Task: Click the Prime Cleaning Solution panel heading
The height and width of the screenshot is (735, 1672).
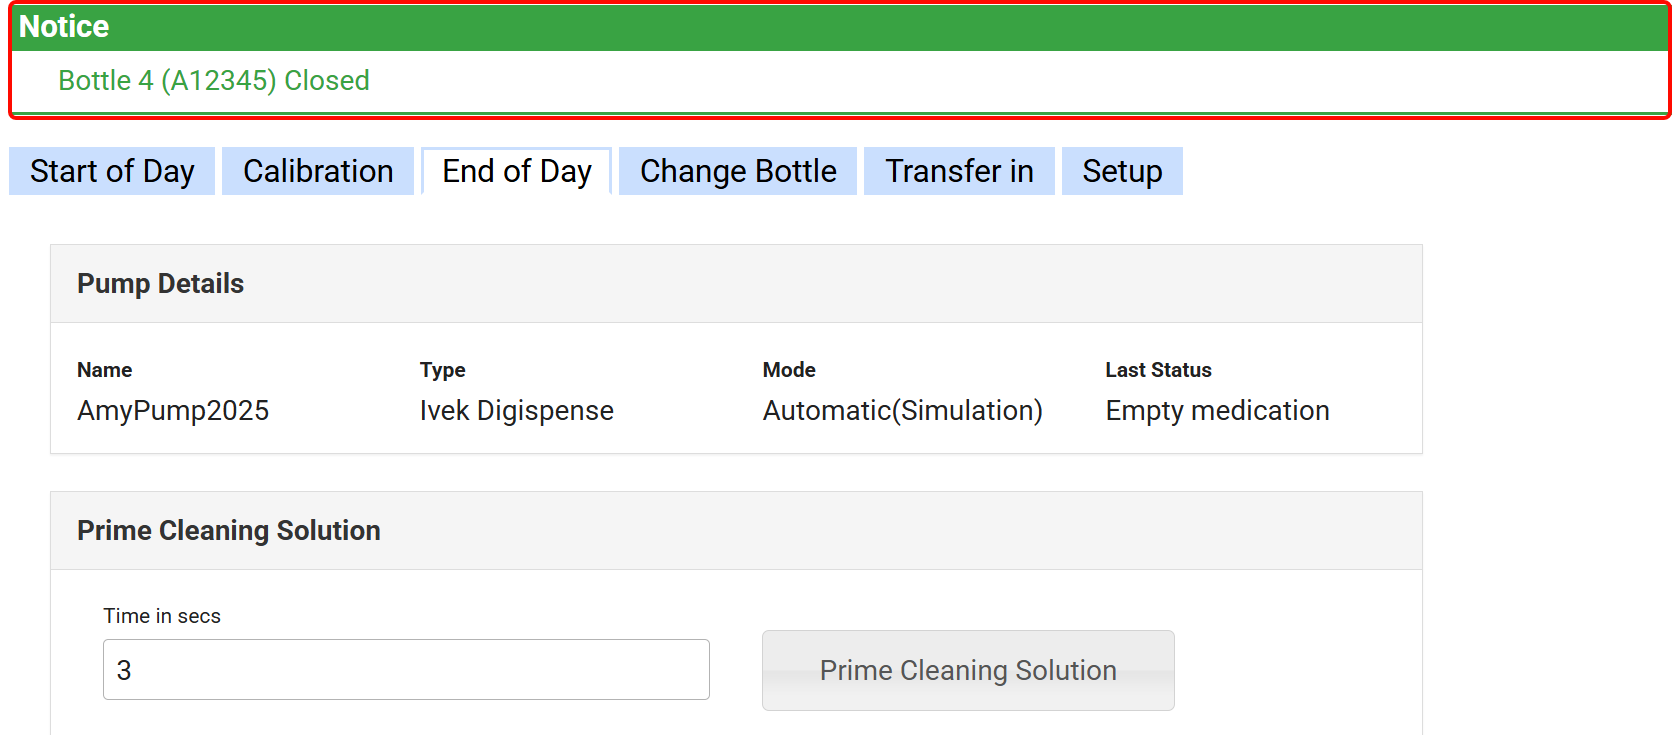Action: click(x=228, y=530)
